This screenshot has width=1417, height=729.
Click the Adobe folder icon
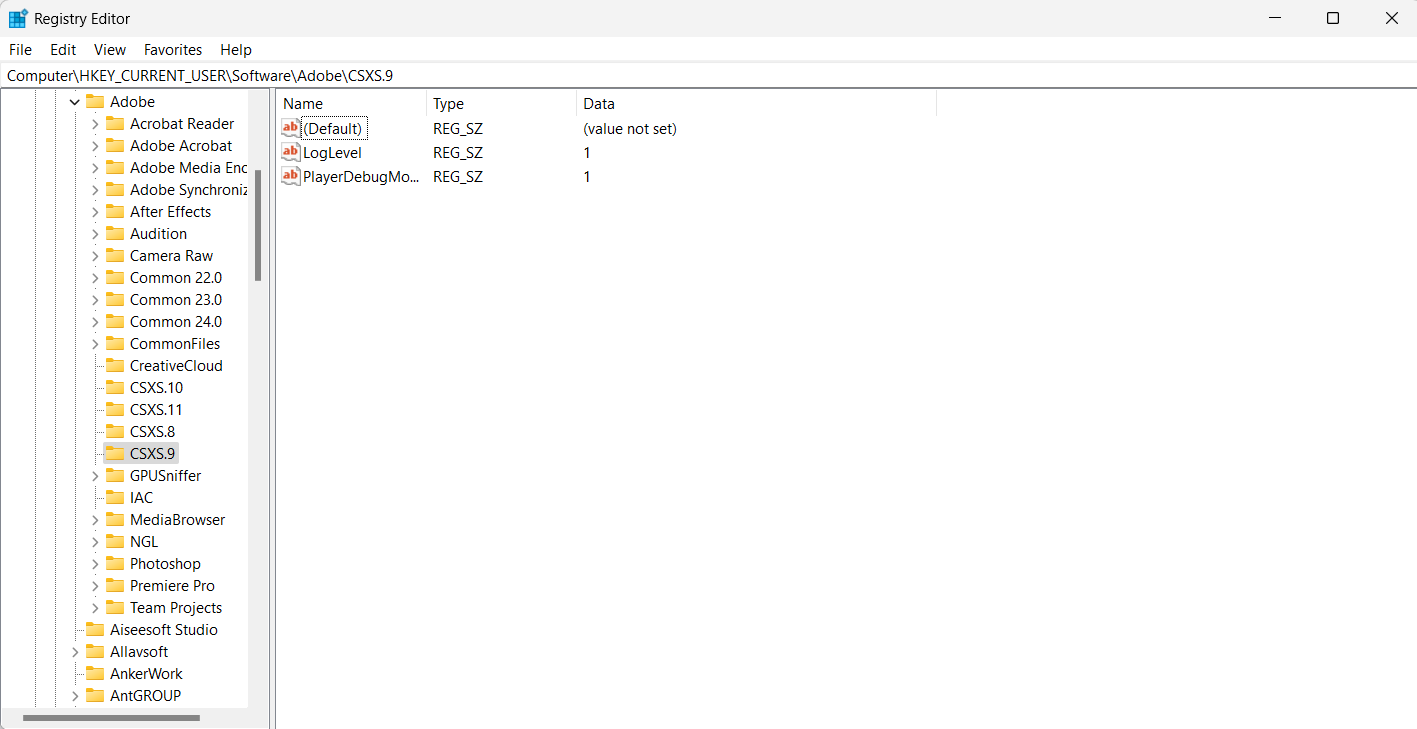pyautogui.click(x=95, y=102)
